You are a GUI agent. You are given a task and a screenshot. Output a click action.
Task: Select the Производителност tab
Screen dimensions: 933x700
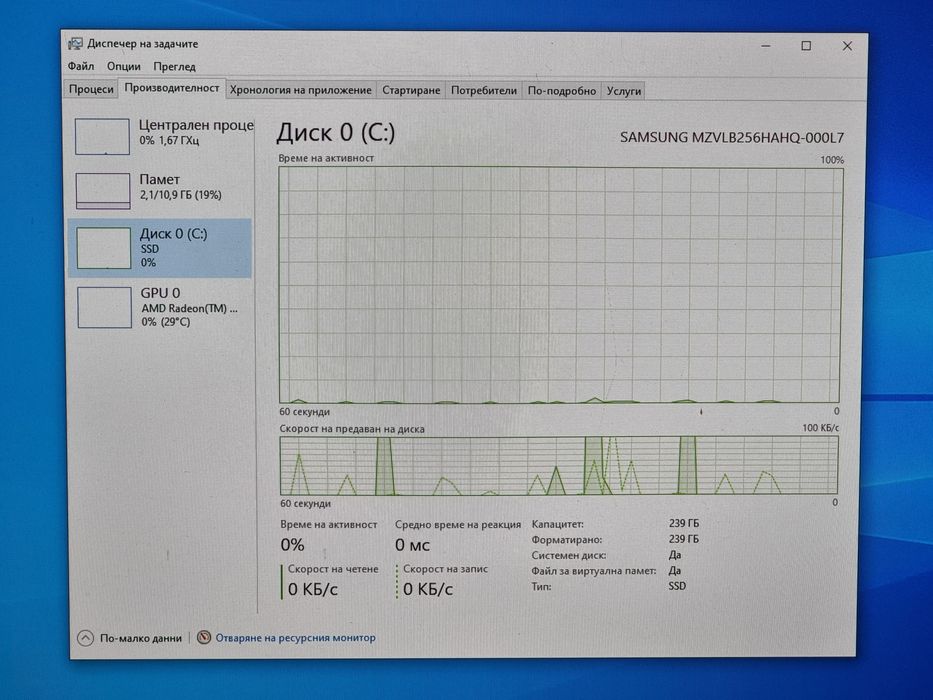(x=172, y=88)
